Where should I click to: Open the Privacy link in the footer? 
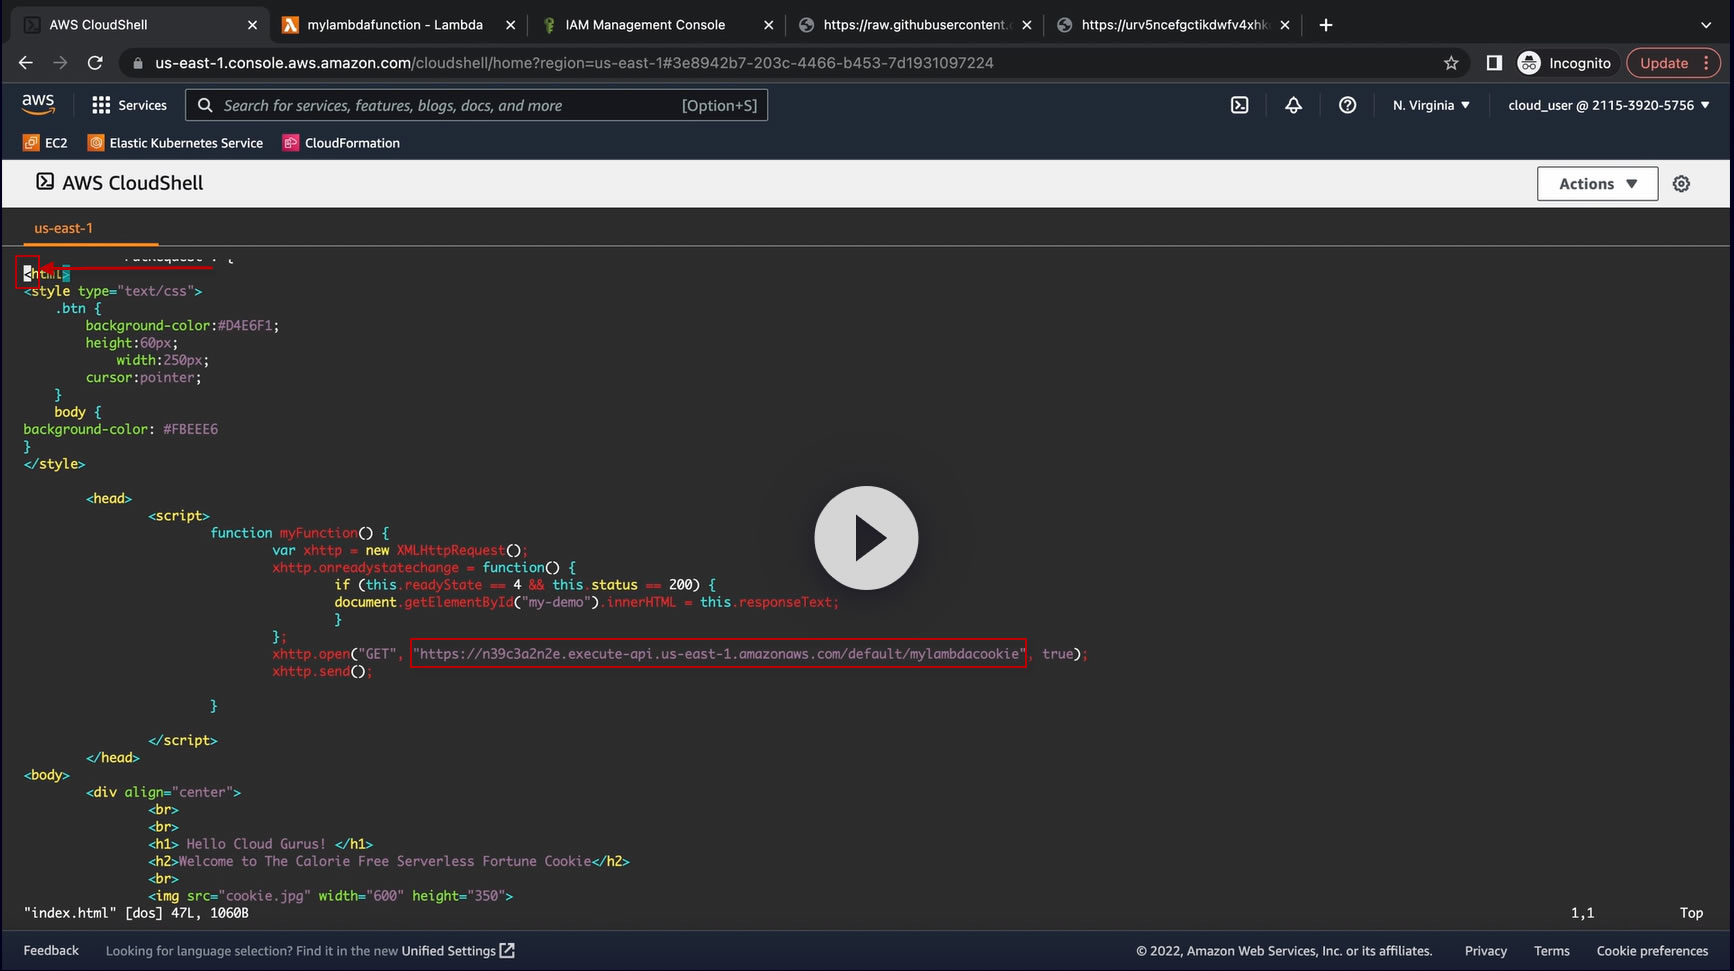click(x=1485, y=951)
